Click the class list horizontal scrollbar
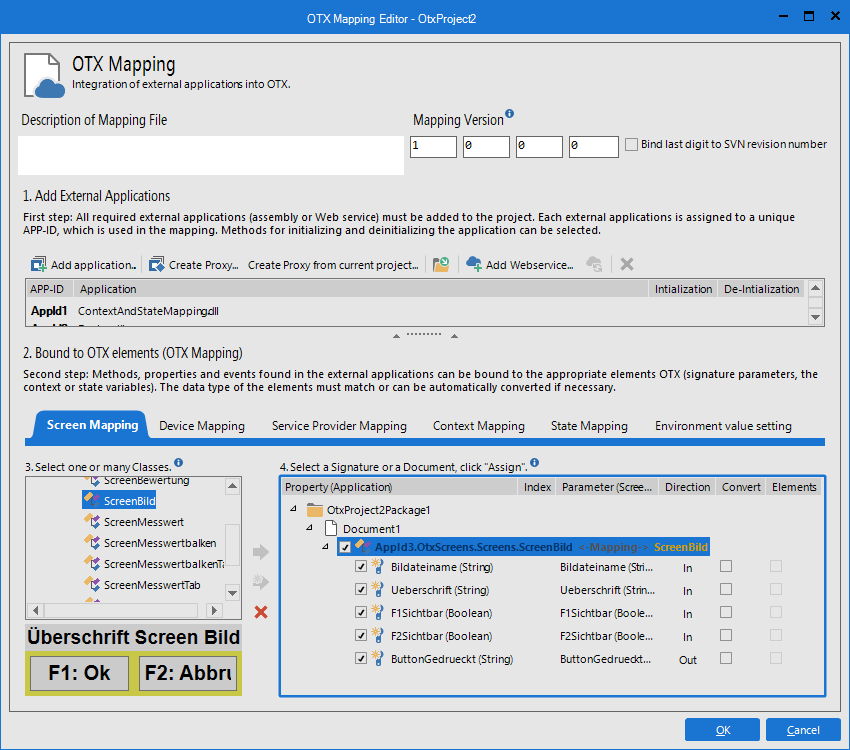 [125, 610]
